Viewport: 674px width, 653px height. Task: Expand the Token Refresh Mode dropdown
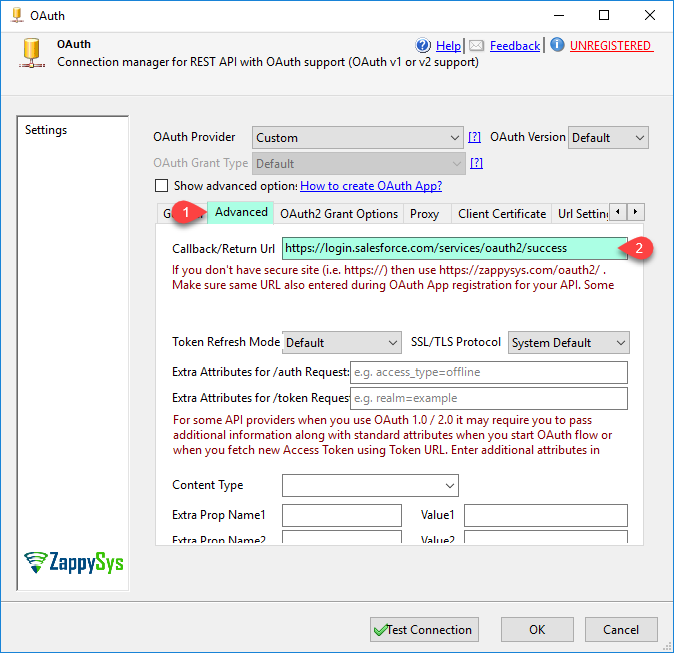pos(342,343)
